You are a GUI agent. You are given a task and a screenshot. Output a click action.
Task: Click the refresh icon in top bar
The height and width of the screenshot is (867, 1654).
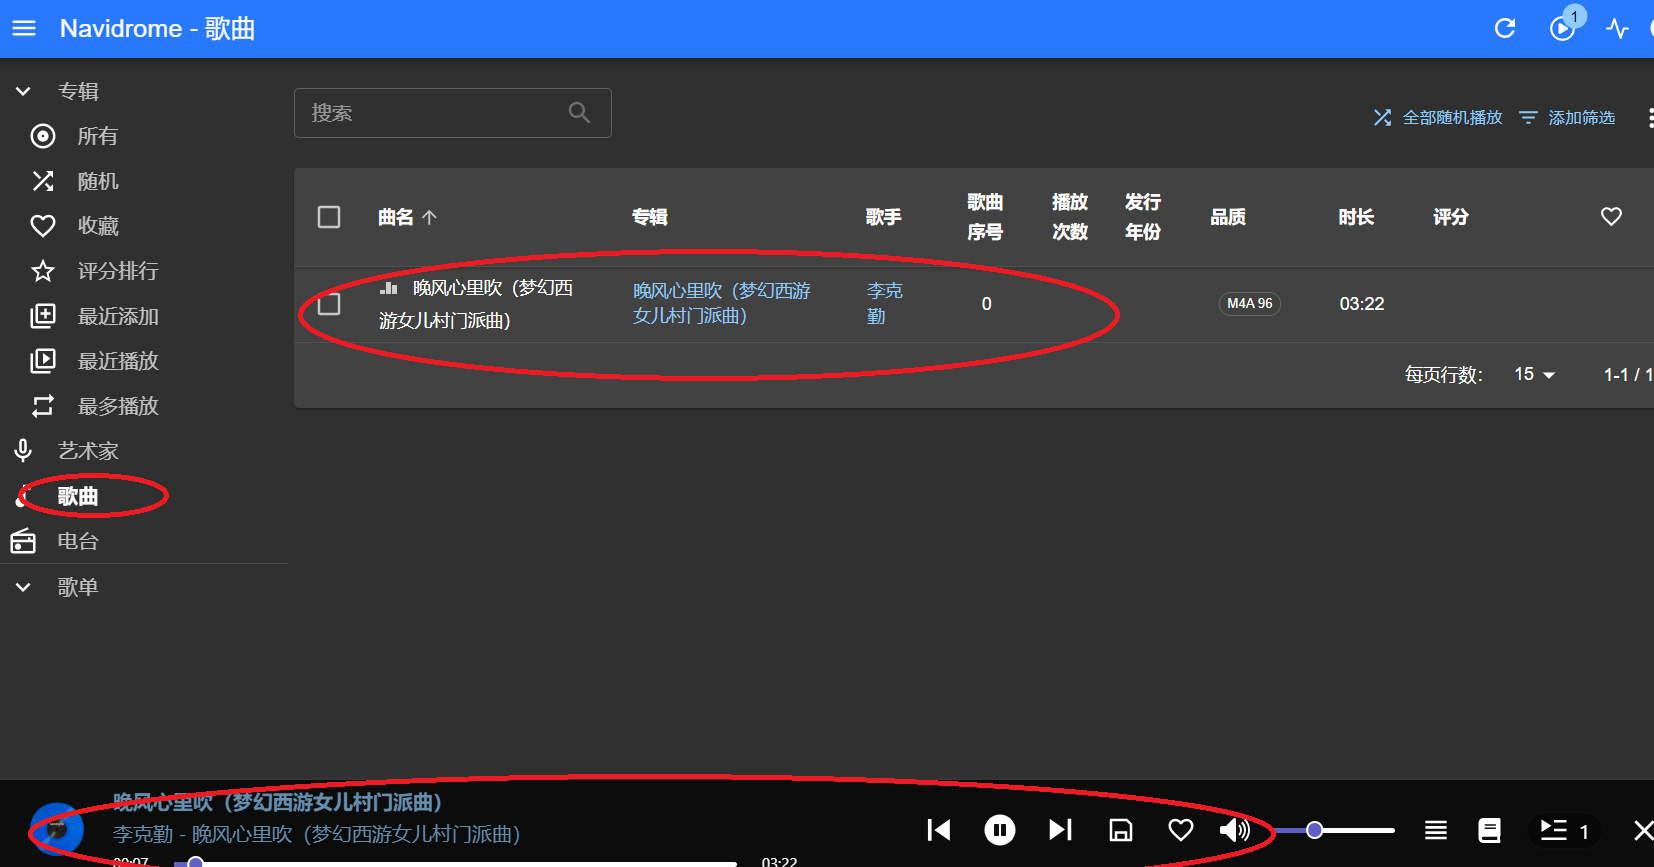(x=1505, y=28)
